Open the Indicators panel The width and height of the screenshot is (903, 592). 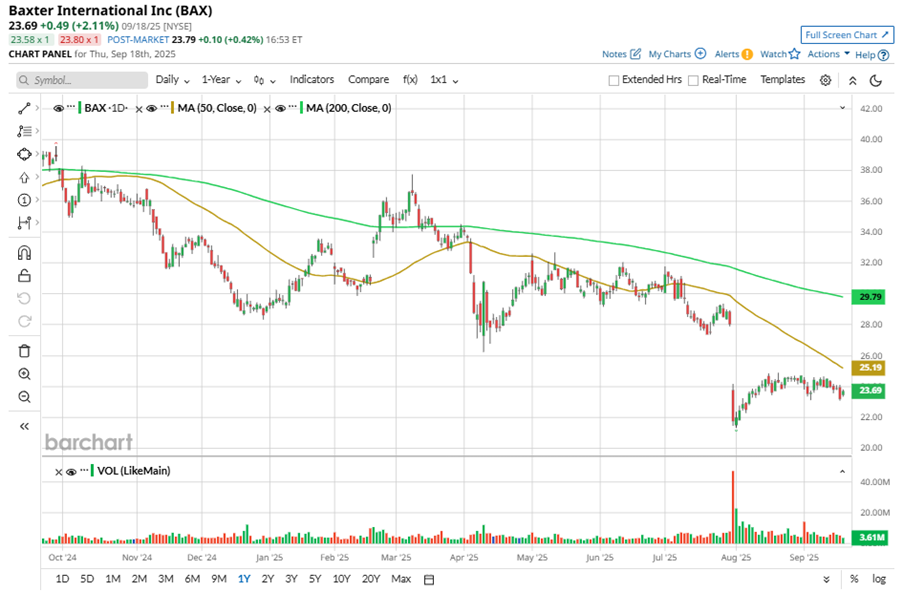pyautogui.click(x=312, y=80)
